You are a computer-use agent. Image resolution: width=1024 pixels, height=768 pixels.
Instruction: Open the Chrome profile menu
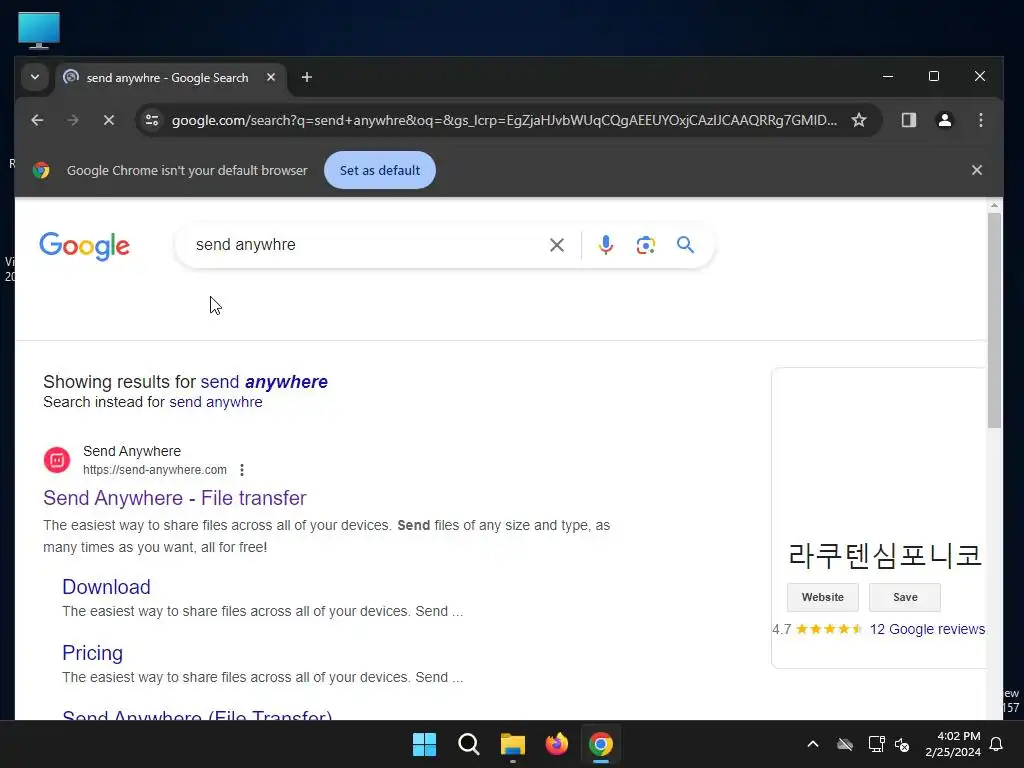pos(944,120)
